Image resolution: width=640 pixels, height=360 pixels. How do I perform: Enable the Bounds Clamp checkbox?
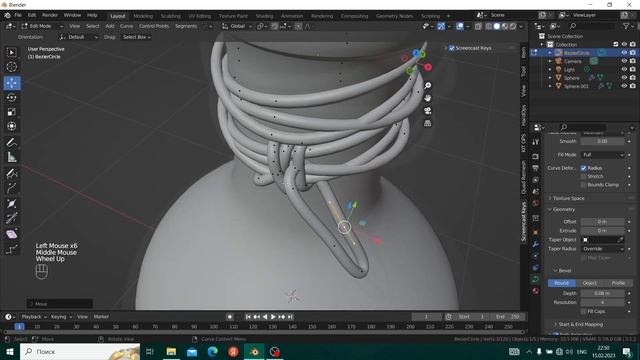point(583,185)
